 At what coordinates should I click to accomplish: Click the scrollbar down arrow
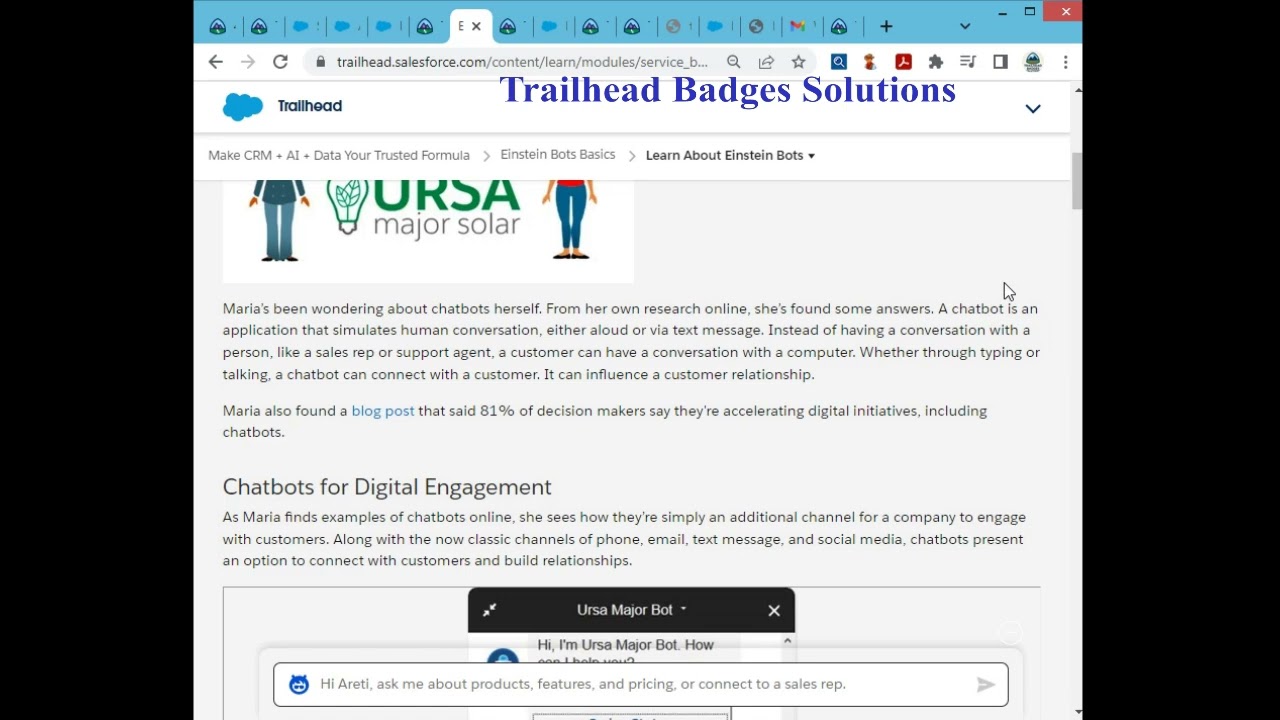coord(1077,712)
